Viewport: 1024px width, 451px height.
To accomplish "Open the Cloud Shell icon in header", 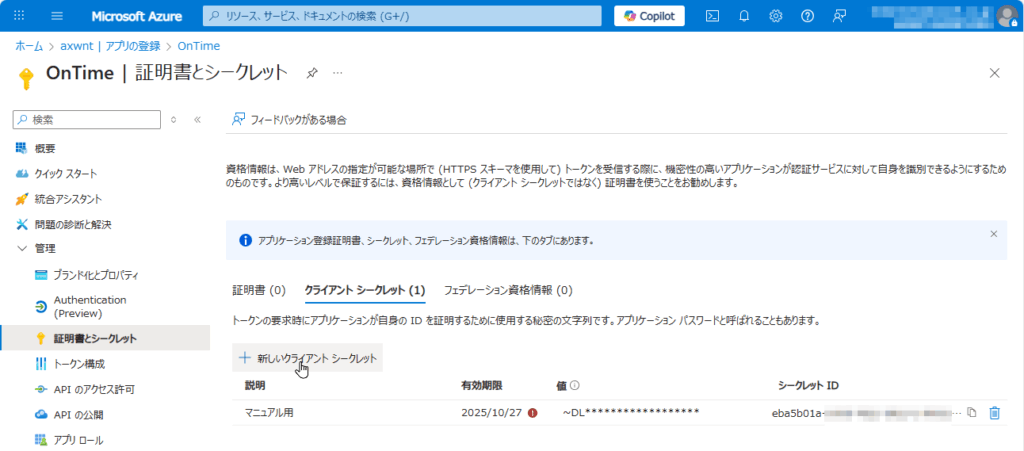I will (x=712, y=16).
